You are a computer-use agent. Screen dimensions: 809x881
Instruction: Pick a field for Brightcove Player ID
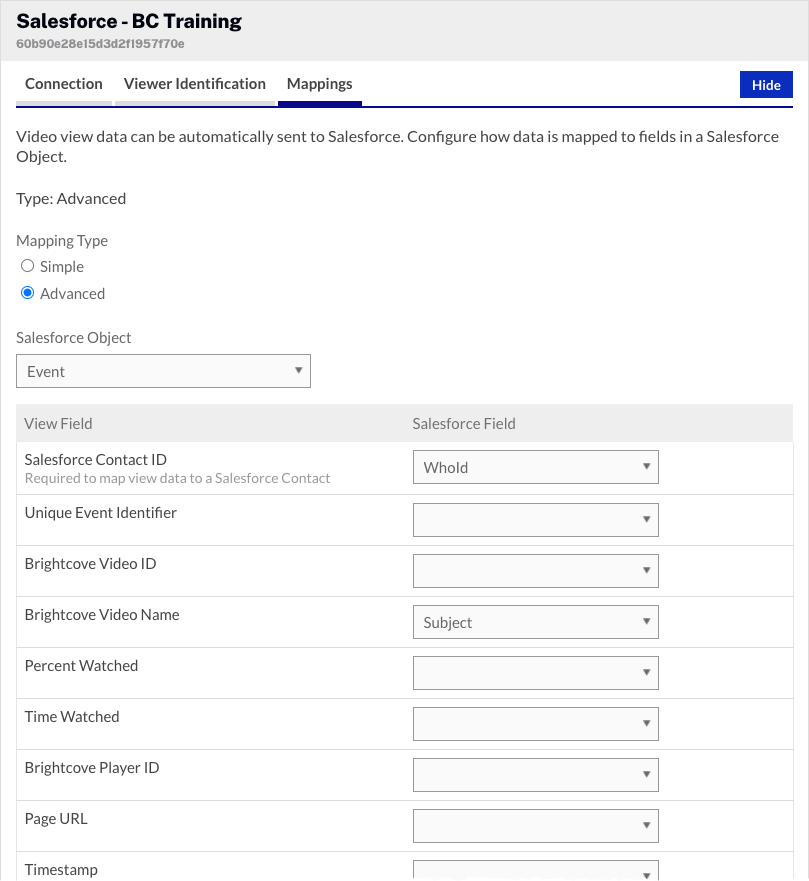tap(535, 775)
